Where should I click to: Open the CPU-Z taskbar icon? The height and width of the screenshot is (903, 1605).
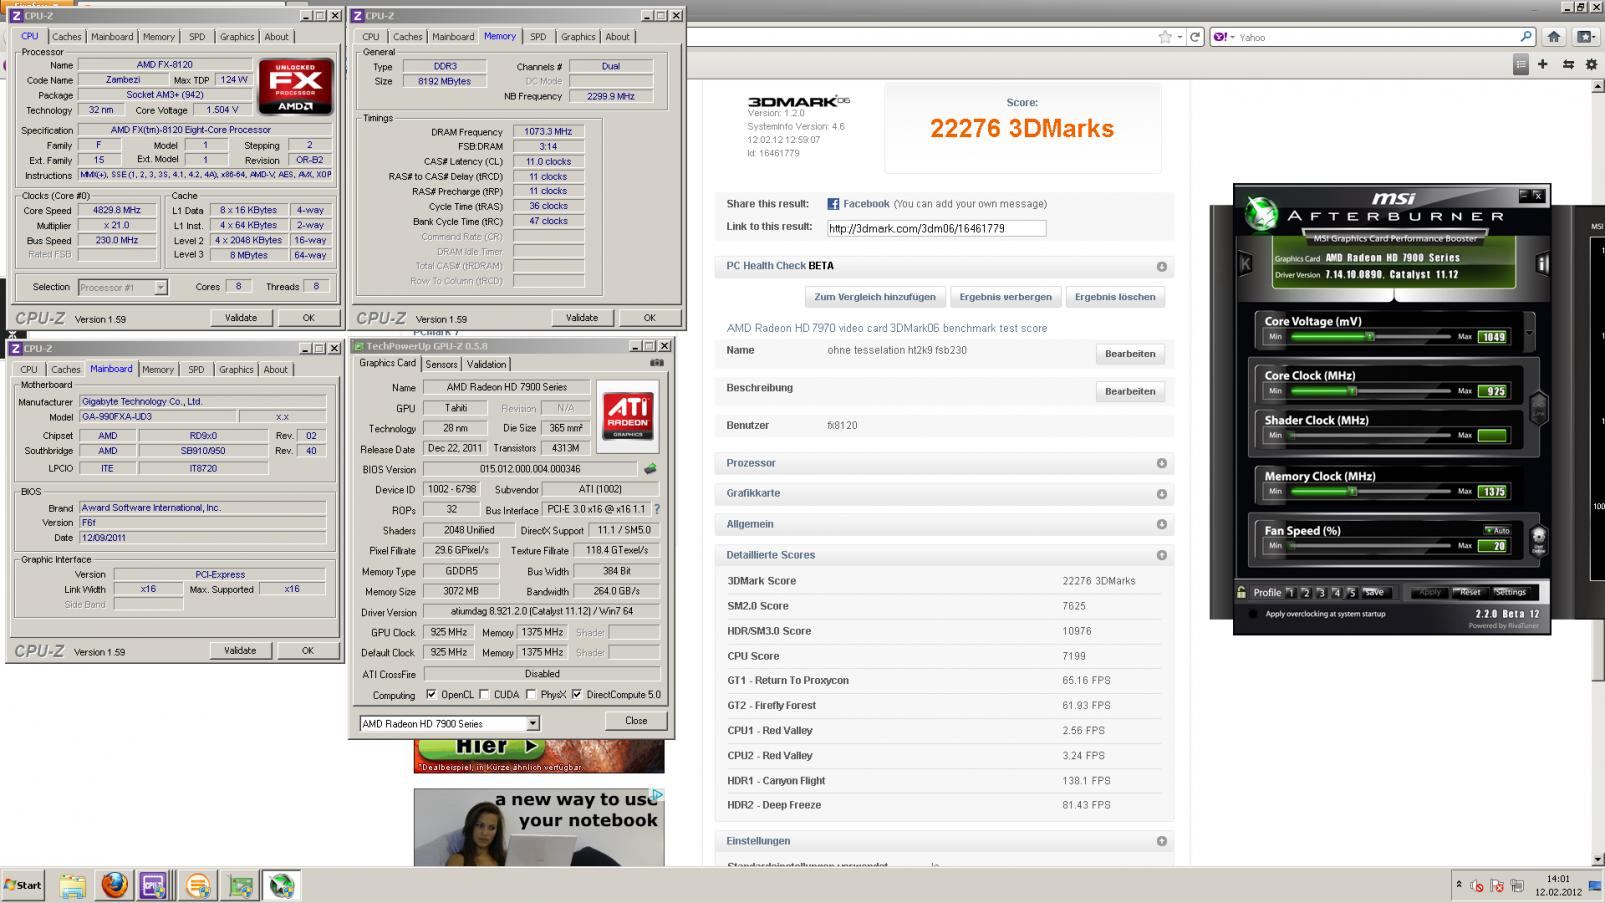point(154,885)
